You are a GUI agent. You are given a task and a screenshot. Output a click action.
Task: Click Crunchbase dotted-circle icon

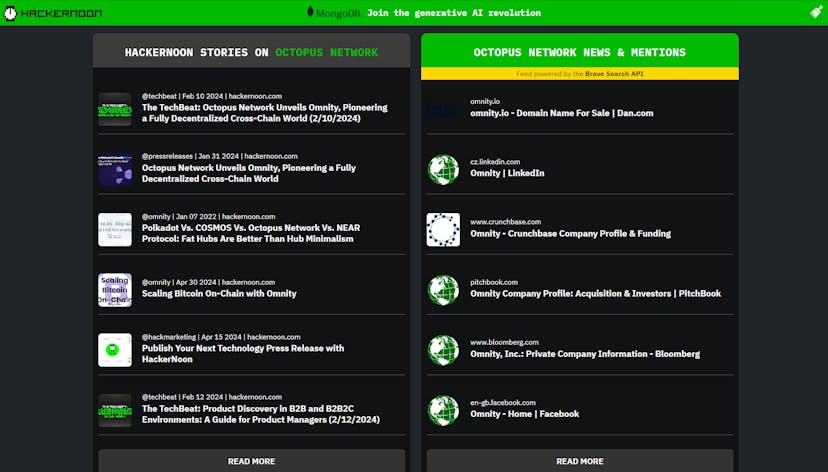pos(443,229)
